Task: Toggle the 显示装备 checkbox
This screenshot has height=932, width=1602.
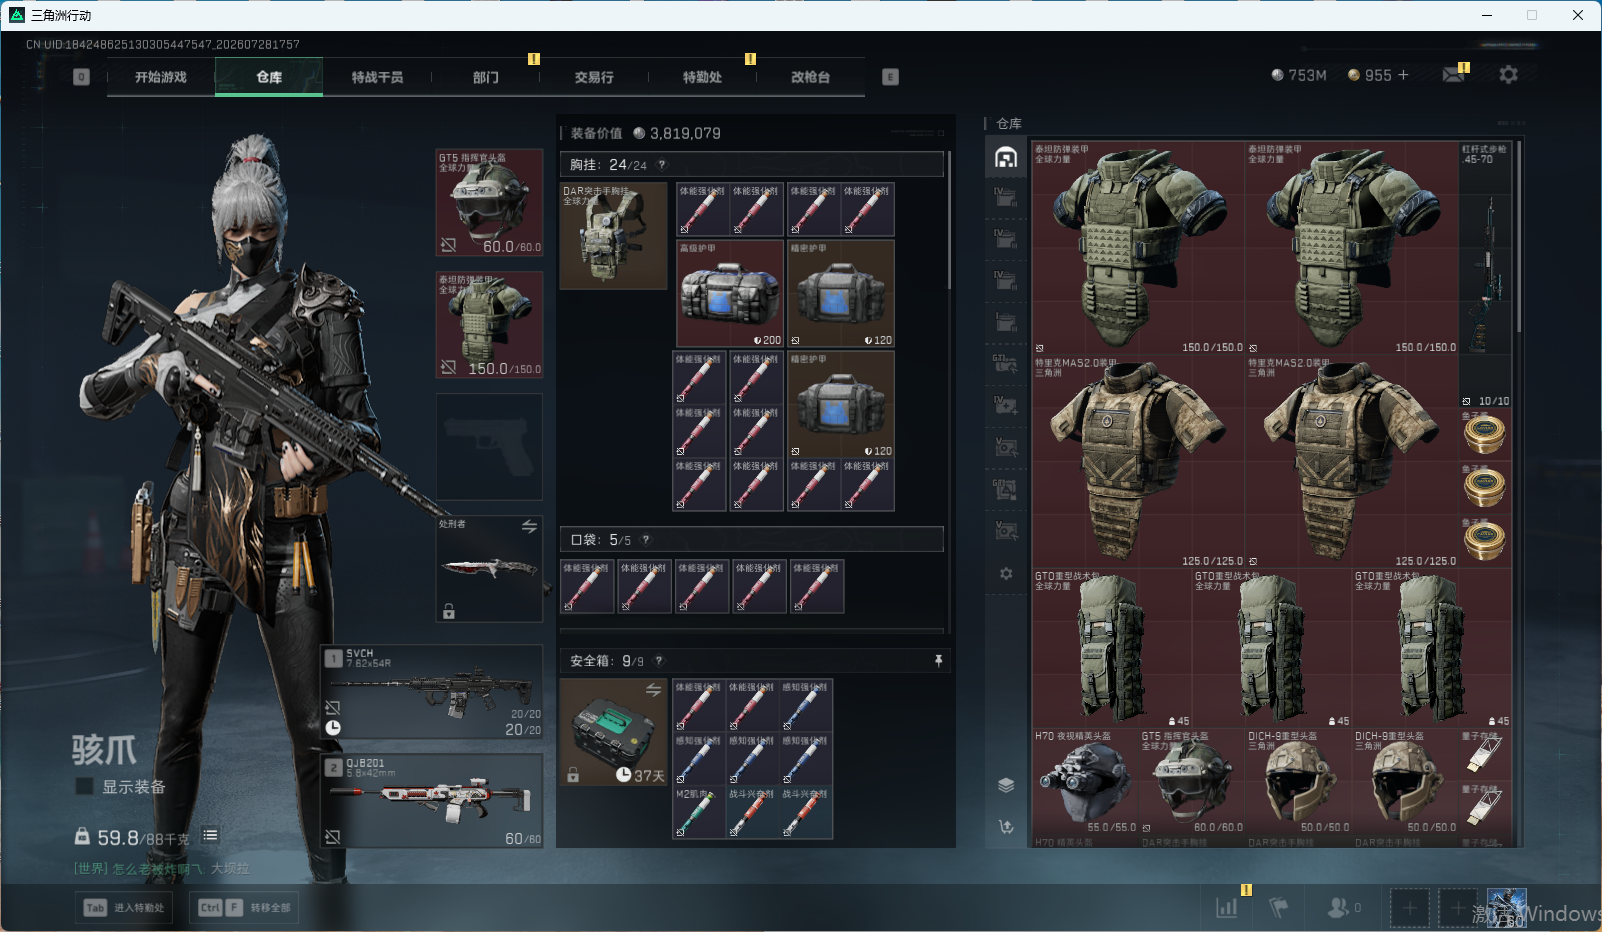Action: tap(85, 787)
